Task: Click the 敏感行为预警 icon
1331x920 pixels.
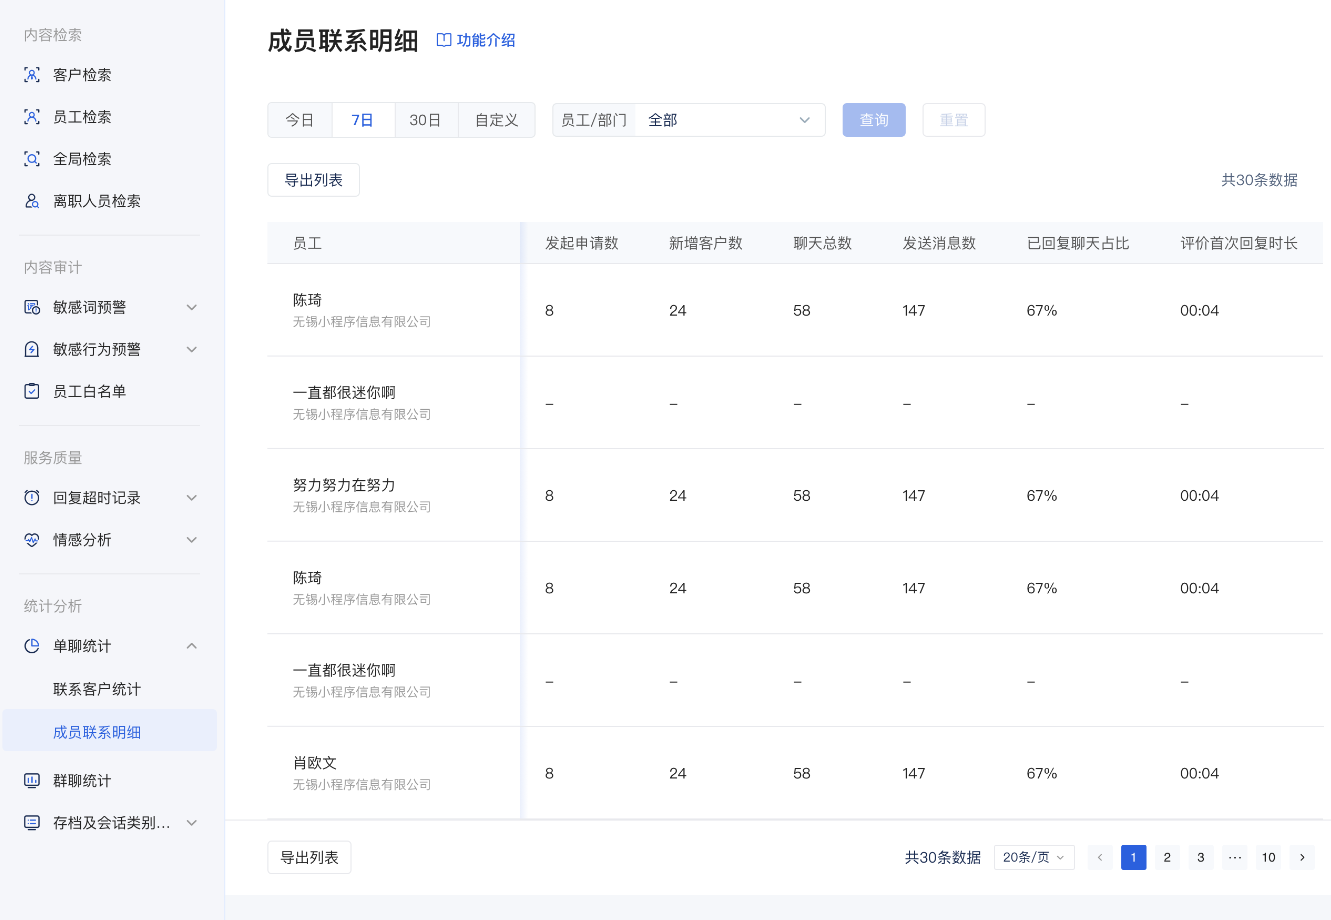Action: point(32,349)
